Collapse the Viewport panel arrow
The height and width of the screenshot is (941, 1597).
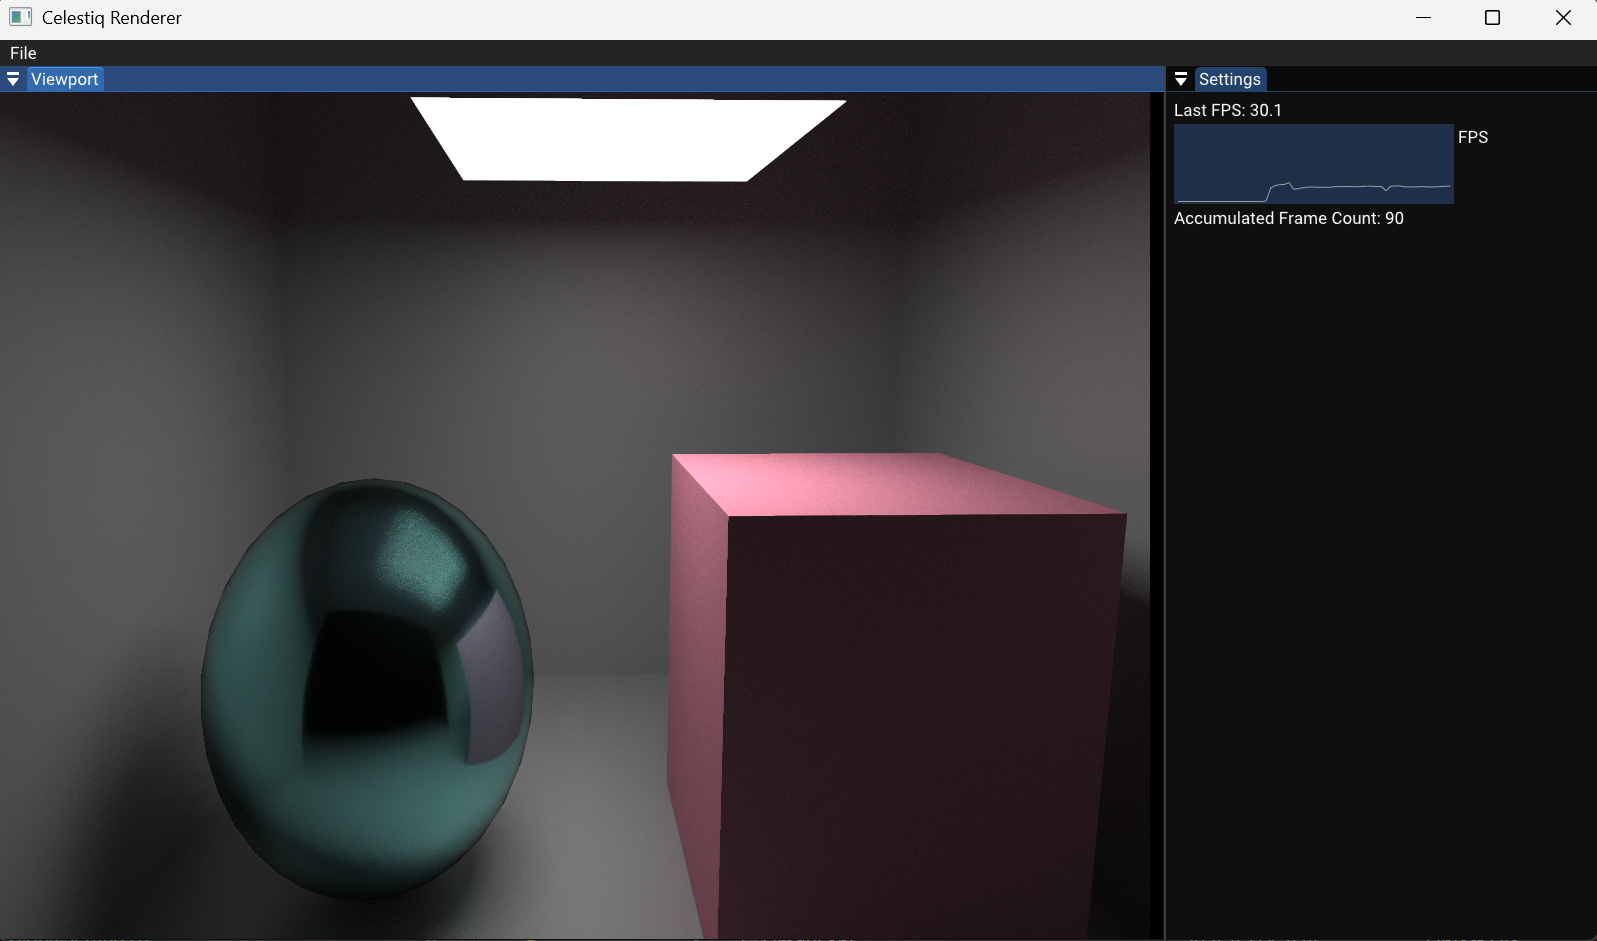(x=13, y=79)
